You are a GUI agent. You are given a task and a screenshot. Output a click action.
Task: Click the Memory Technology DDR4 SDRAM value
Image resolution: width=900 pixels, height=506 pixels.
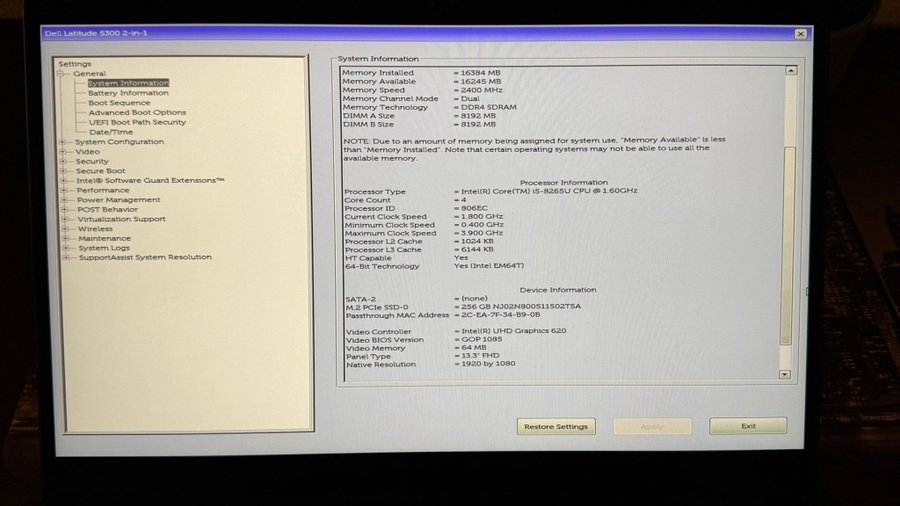coord(488,107)
